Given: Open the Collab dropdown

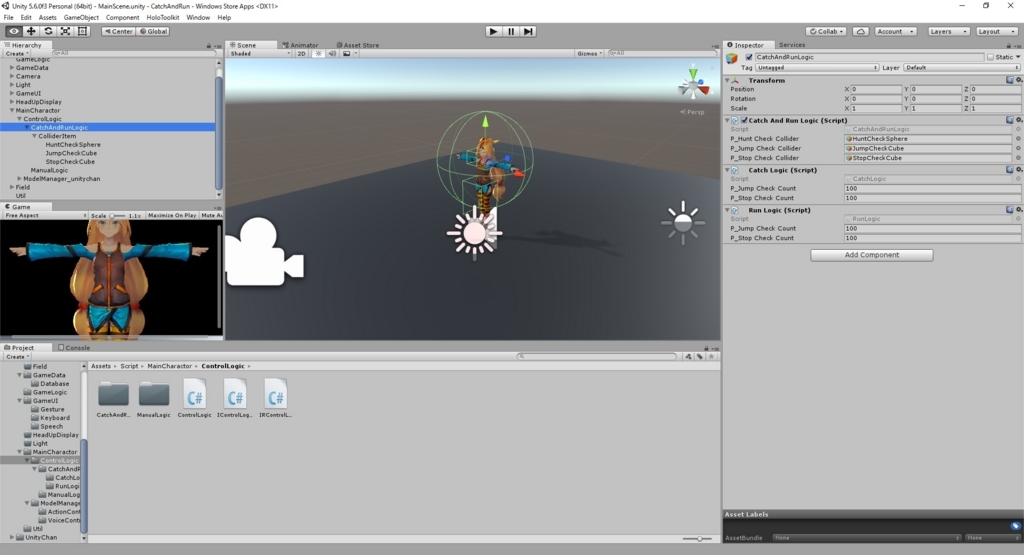Looking at the screenshot, I should tap(827, 31).
